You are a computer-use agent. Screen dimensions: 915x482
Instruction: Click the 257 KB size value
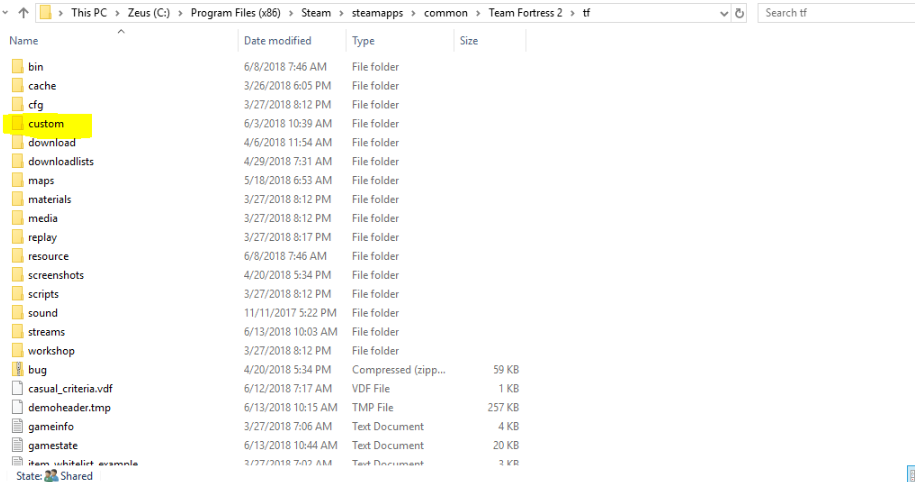click(x=503, y=407)
